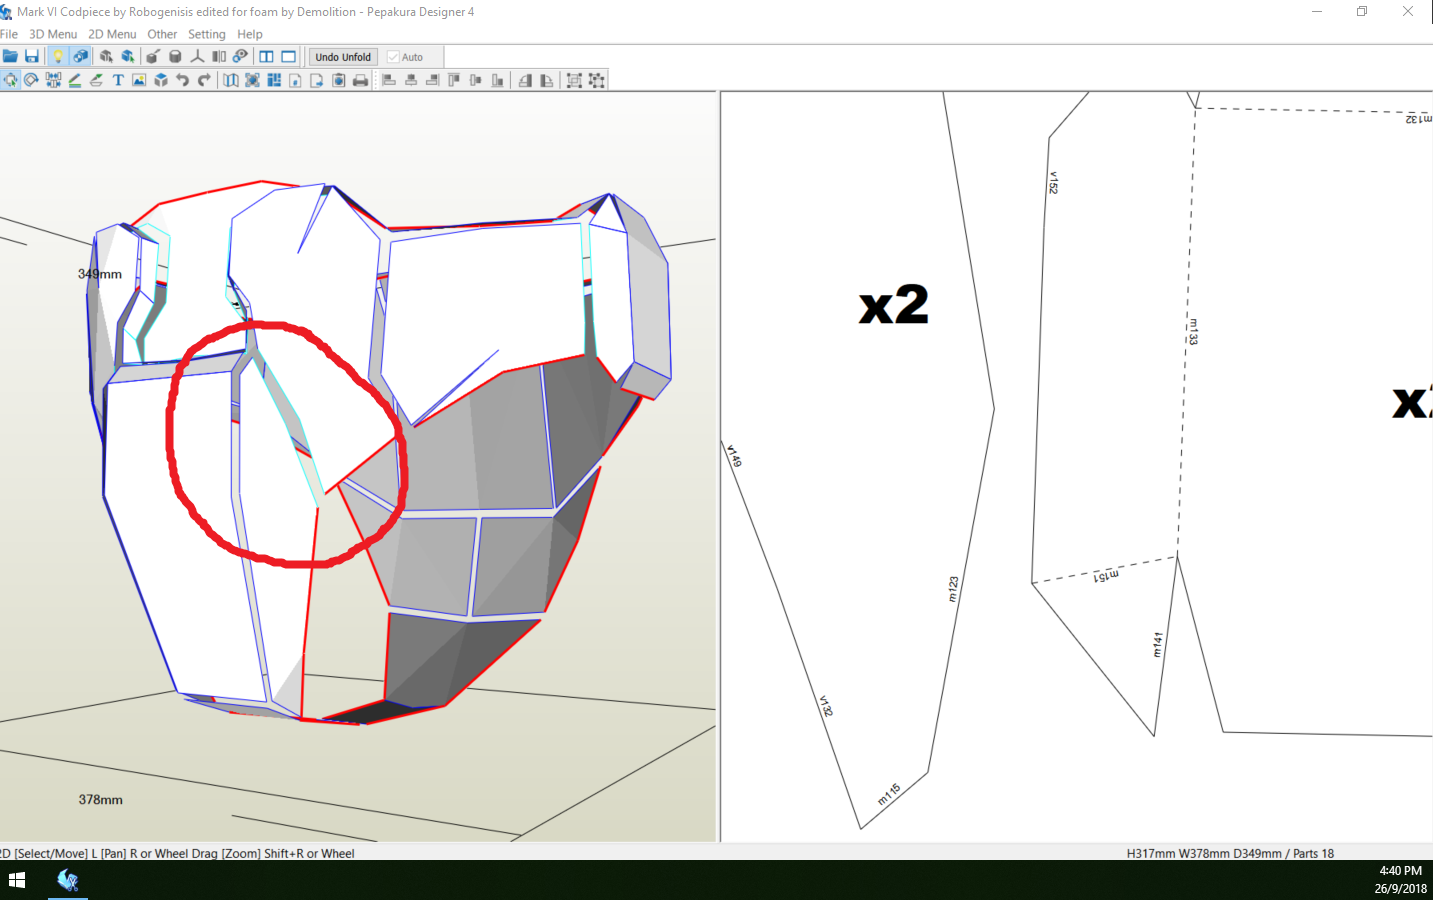
Task: Switch to single-pane window layout
Action: pos(289,56)
